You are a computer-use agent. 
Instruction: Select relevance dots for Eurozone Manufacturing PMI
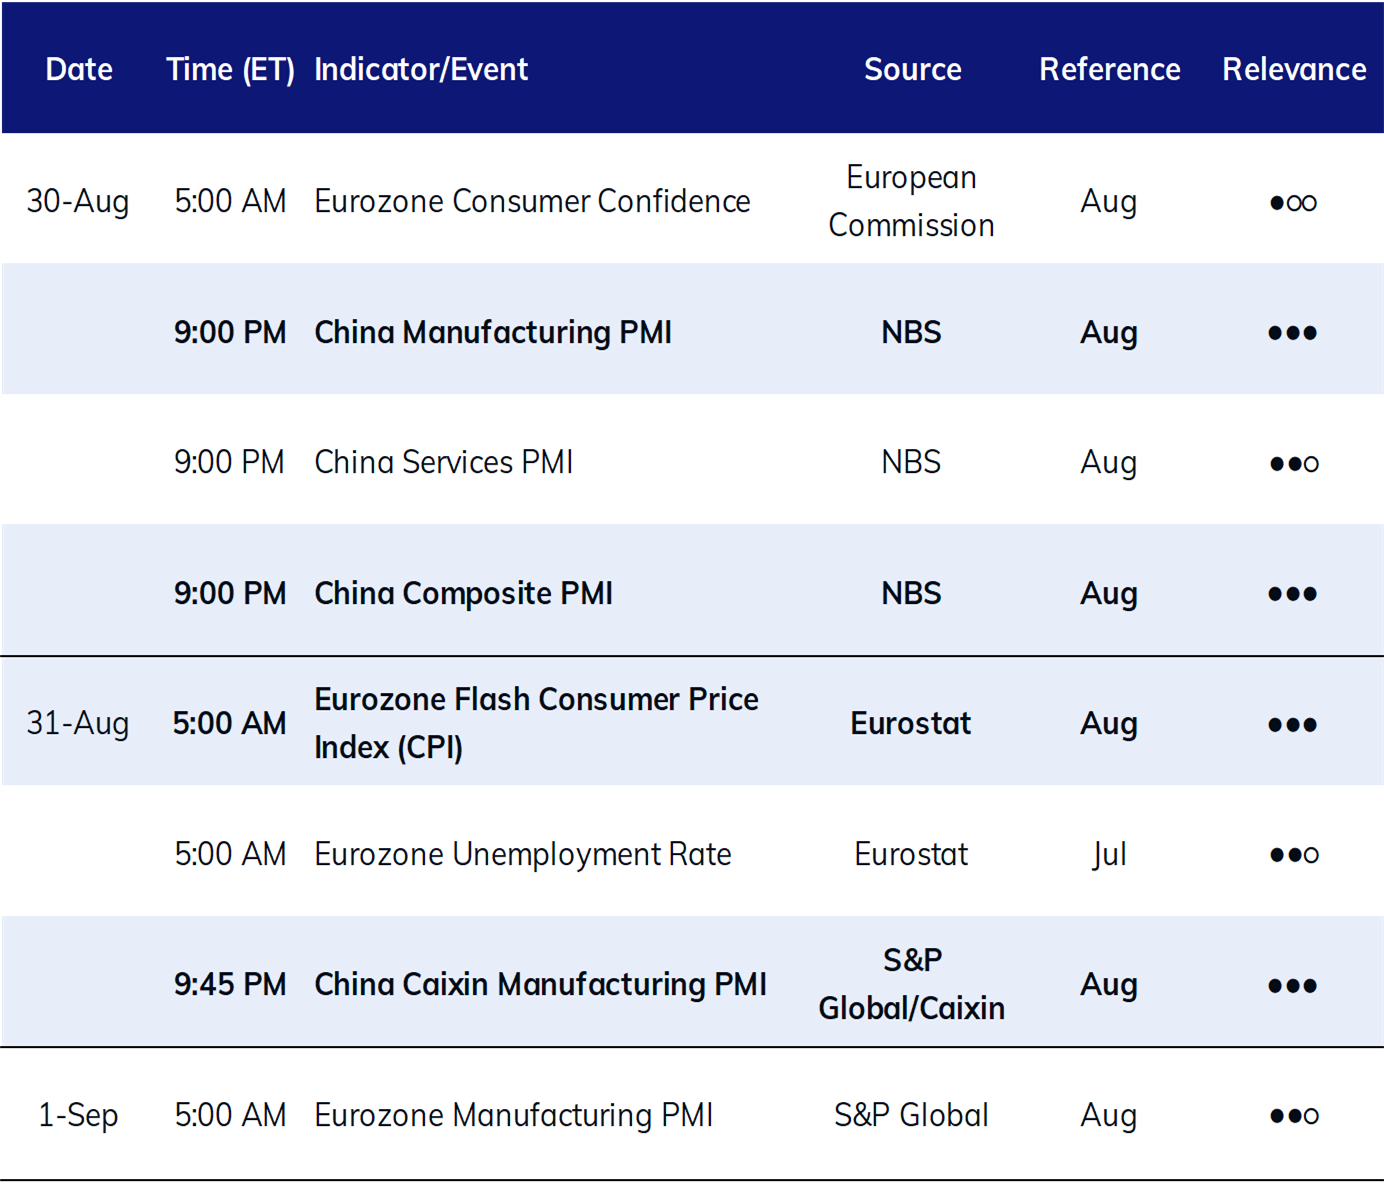(x=1293, y=1115)
